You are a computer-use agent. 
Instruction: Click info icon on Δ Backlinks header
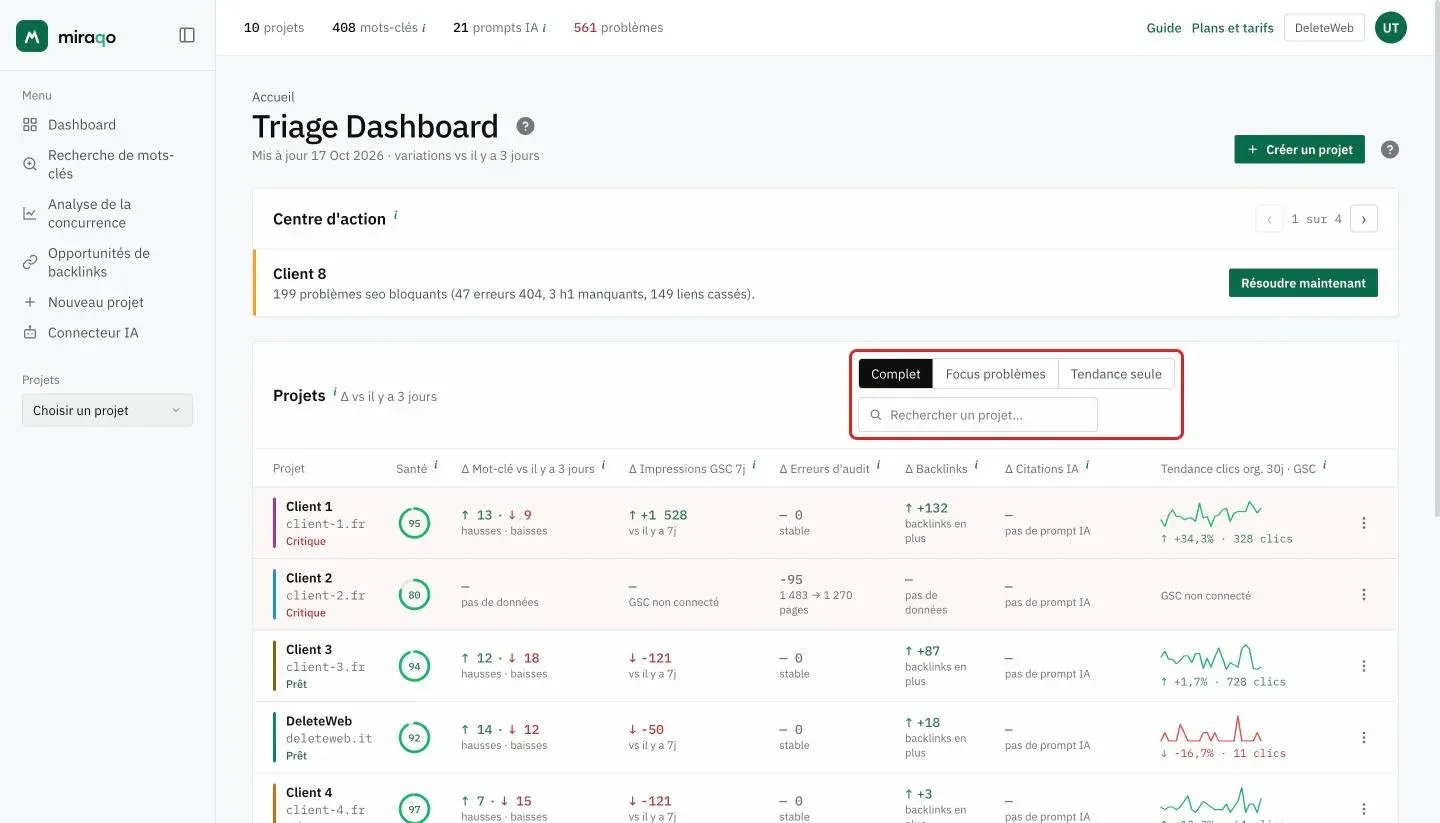976,465
